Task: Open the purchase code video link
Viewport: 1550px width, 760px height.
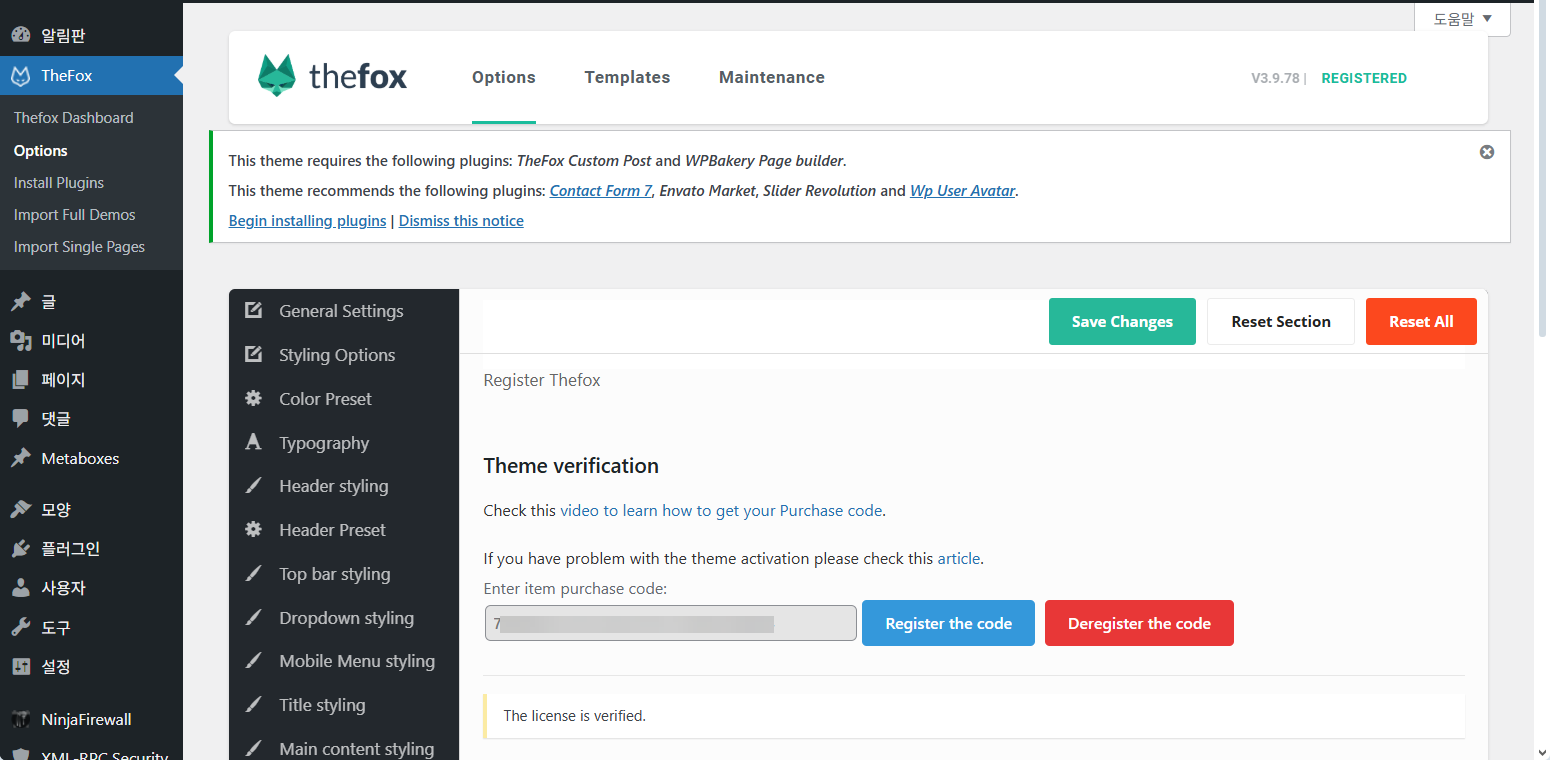Action: [x=721, y=510]
